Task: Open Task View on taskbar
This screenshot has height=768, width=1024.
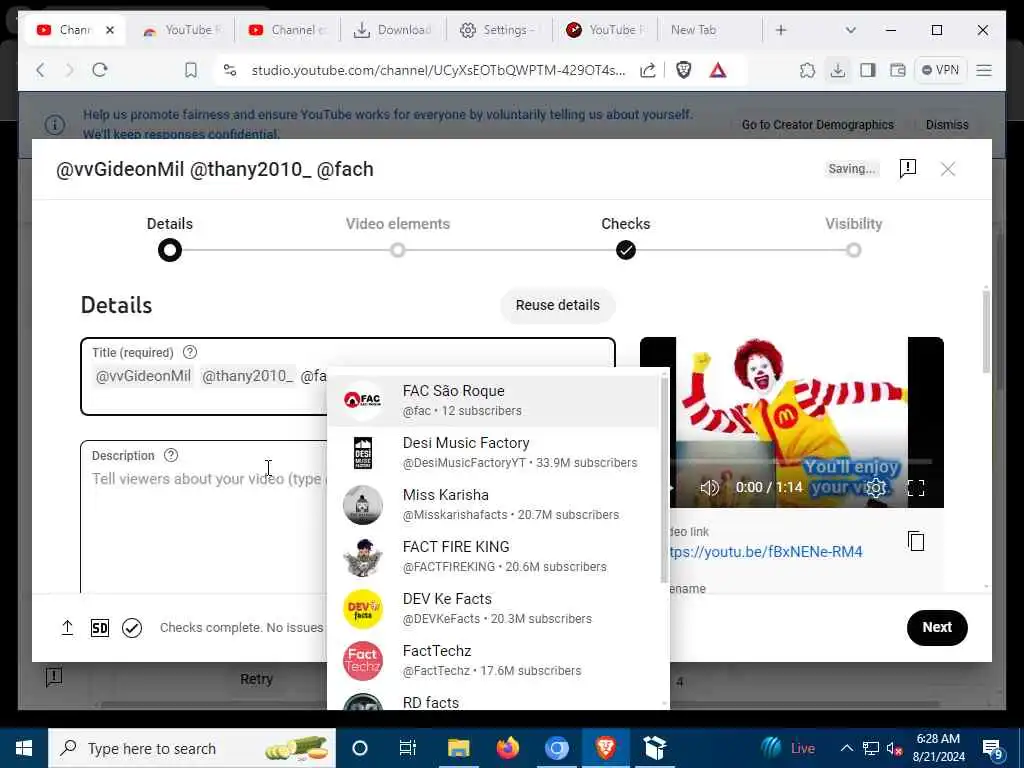Action: point(408,748)
